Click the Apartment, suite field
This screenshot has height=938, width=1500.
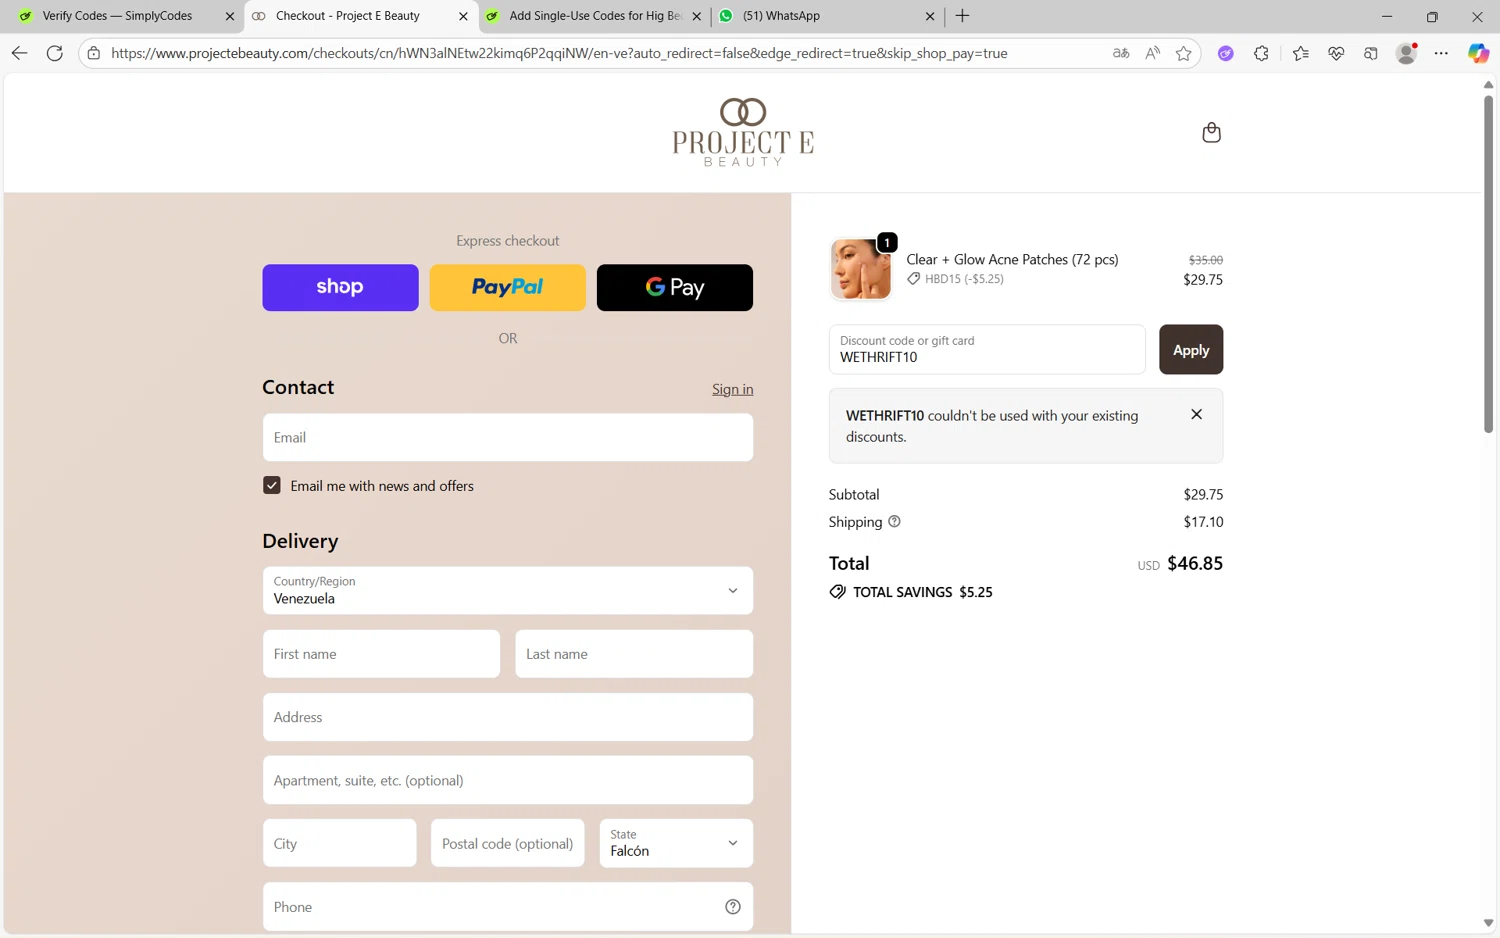508,780
